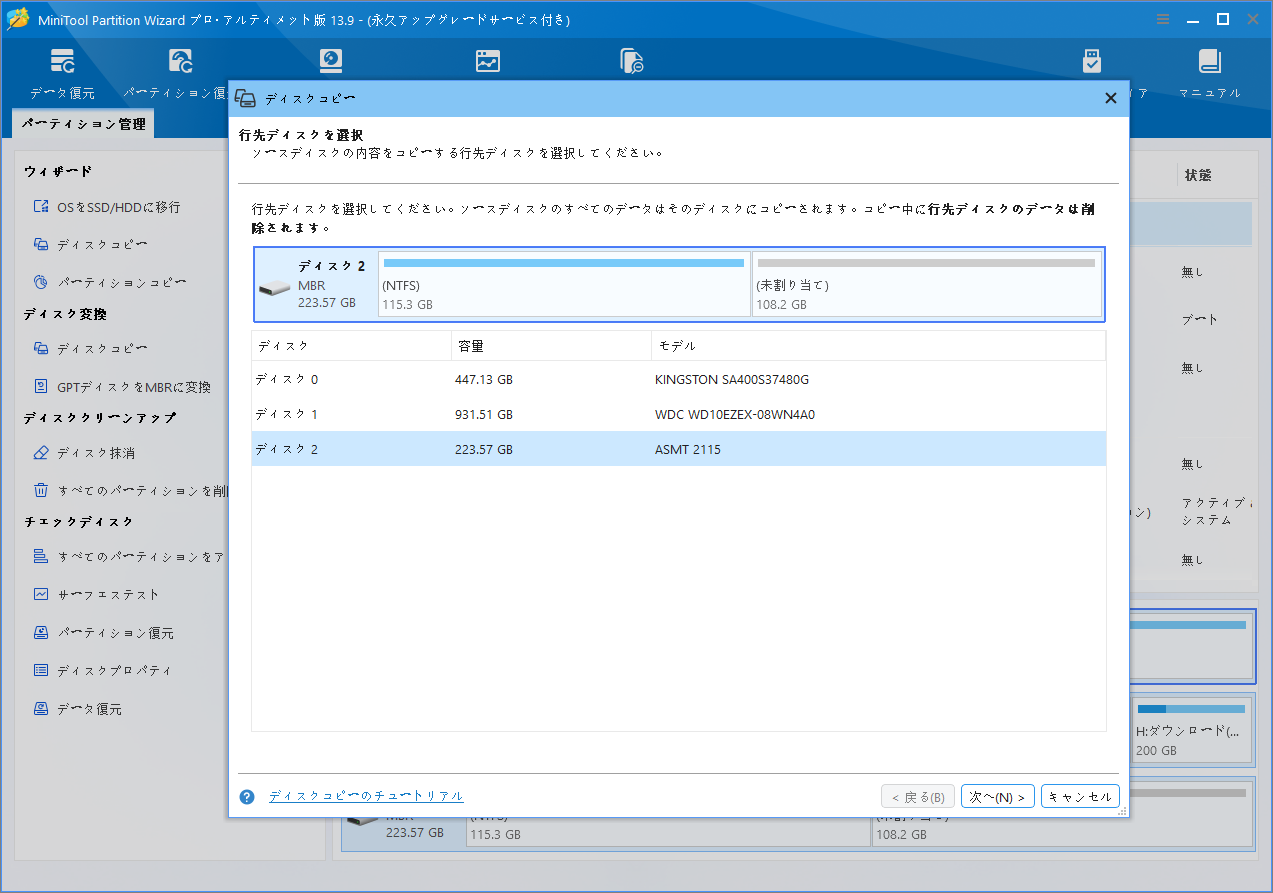Start パーティションコピー from the sidebar
1273x893 pixels.
pyautogui.click(x=110, y=282)
